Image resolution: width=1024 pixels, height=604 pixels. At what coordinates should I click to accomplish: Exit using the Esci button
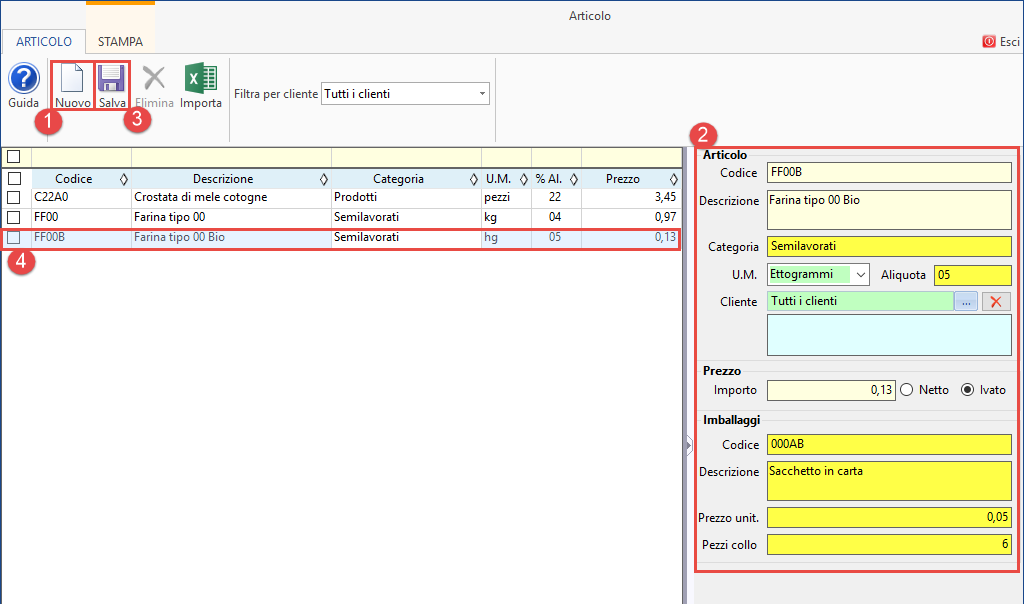(1001, 42)
